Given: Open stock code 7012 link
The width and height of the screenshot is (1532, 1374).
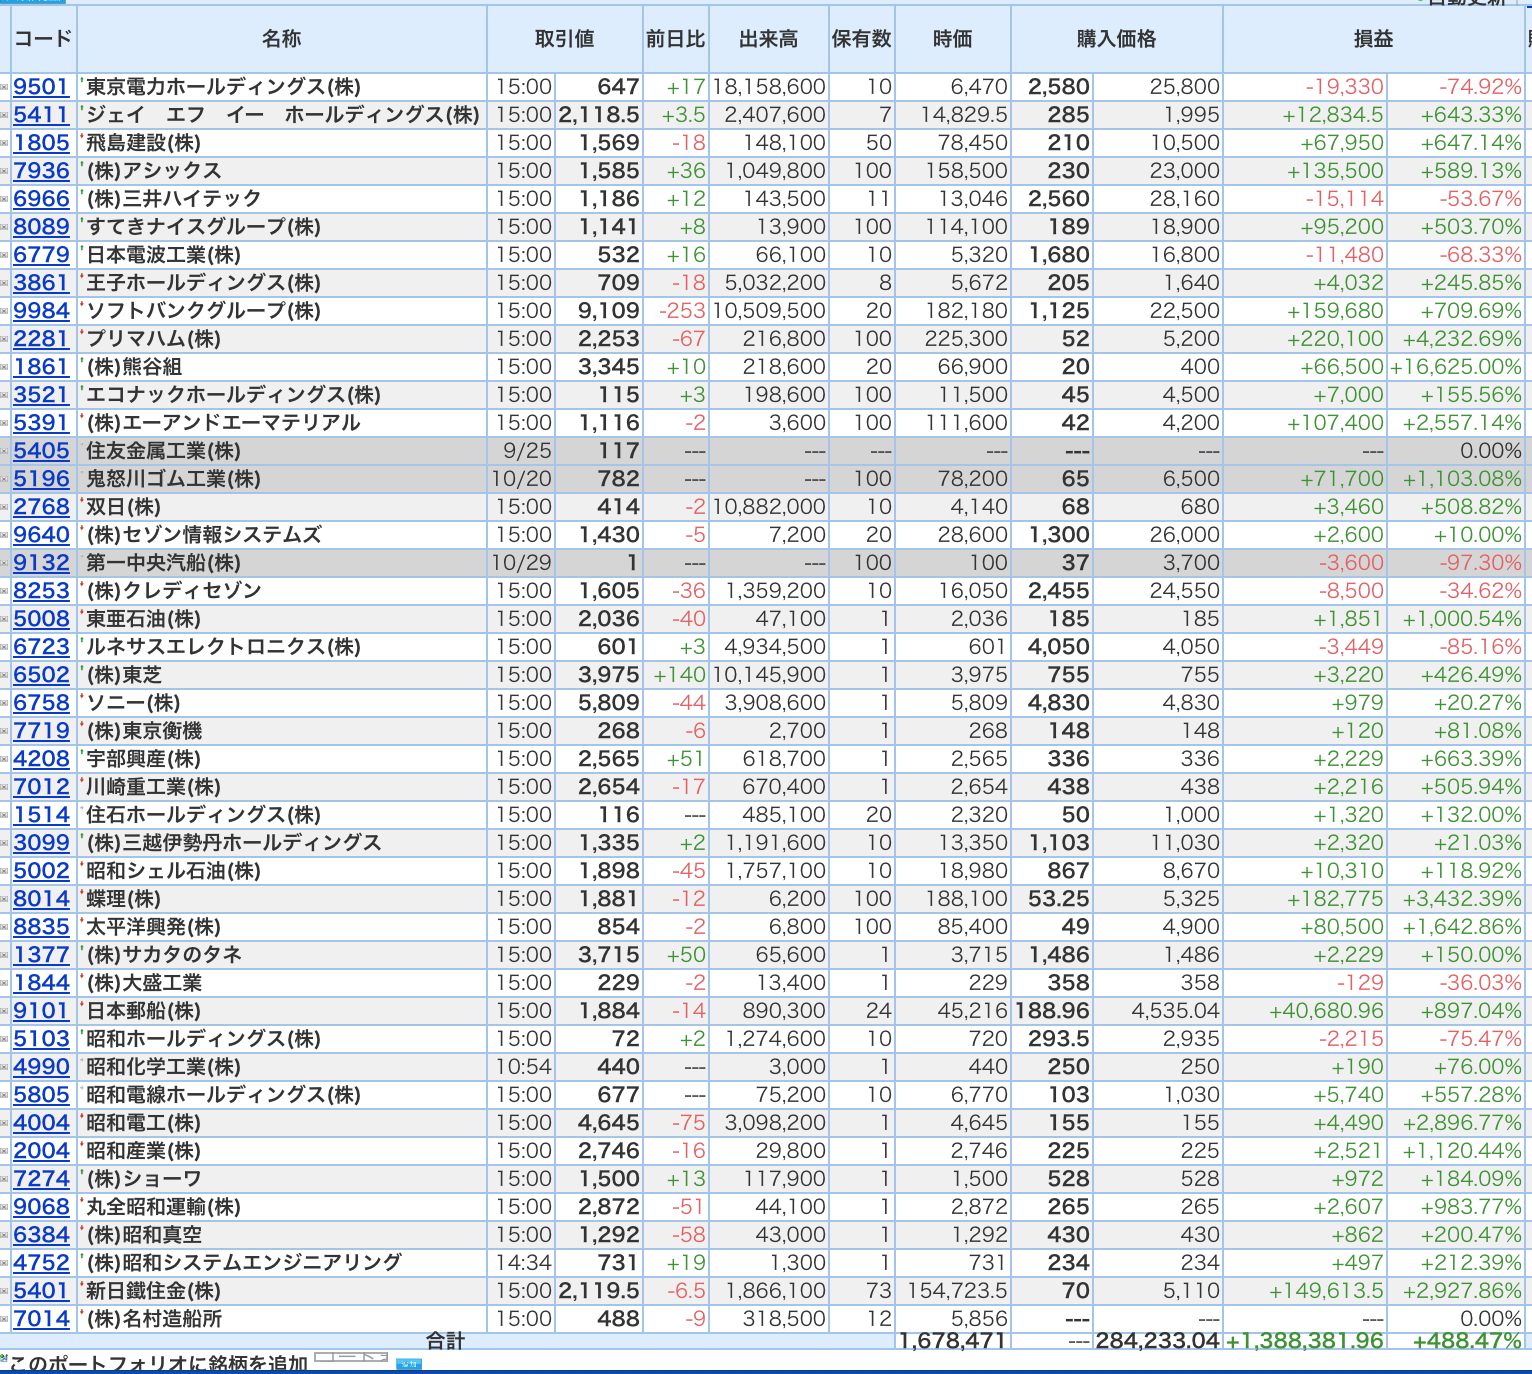Looking at the screenshot, I should pyautogui.click(x=41, y=787).
